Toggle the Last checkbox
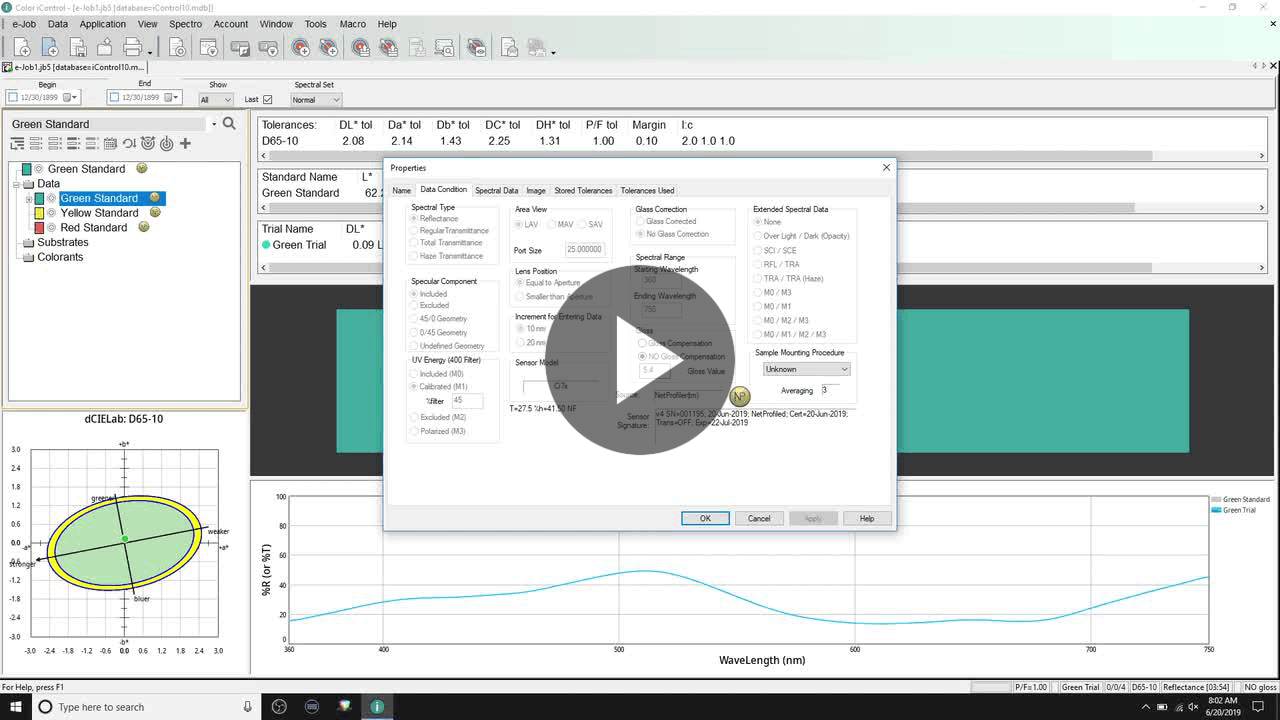The image size is (1280, 720). pos(267,99)
